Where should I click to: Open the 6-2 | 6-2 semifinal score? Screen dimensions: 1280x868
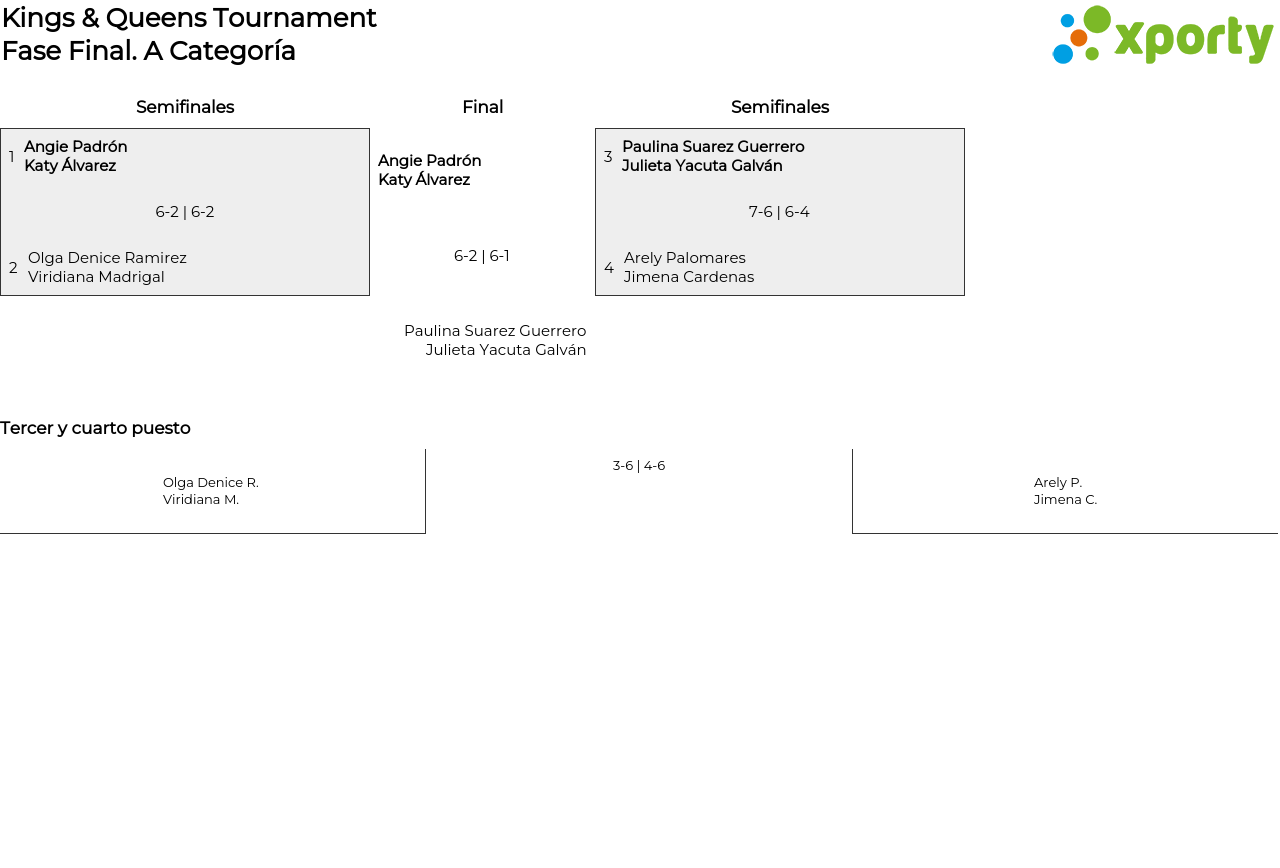pyautogui.click(x=185, y=212)
